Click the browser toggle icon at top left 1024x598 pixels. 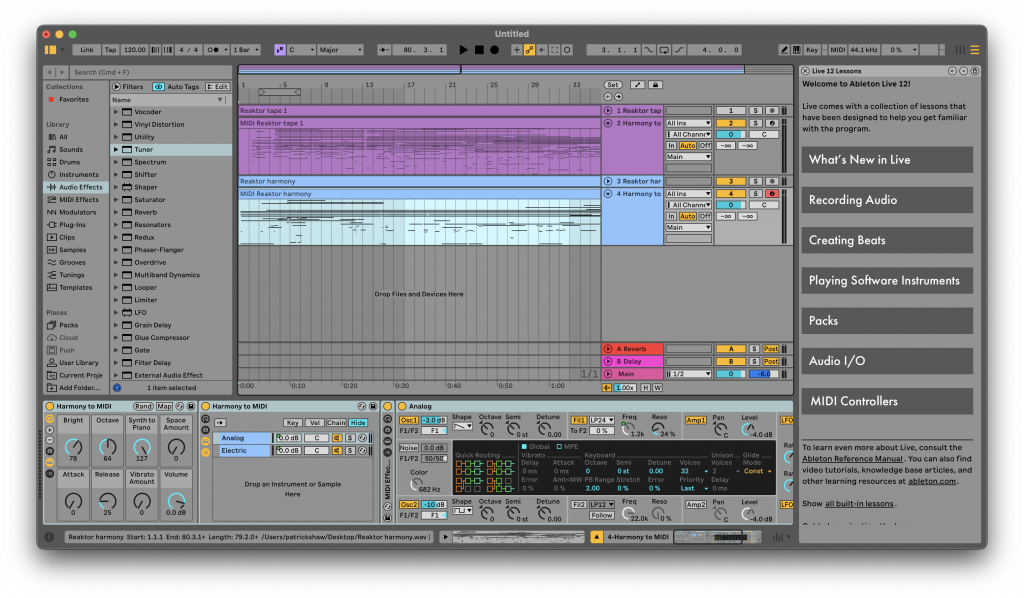coord(50,50)
